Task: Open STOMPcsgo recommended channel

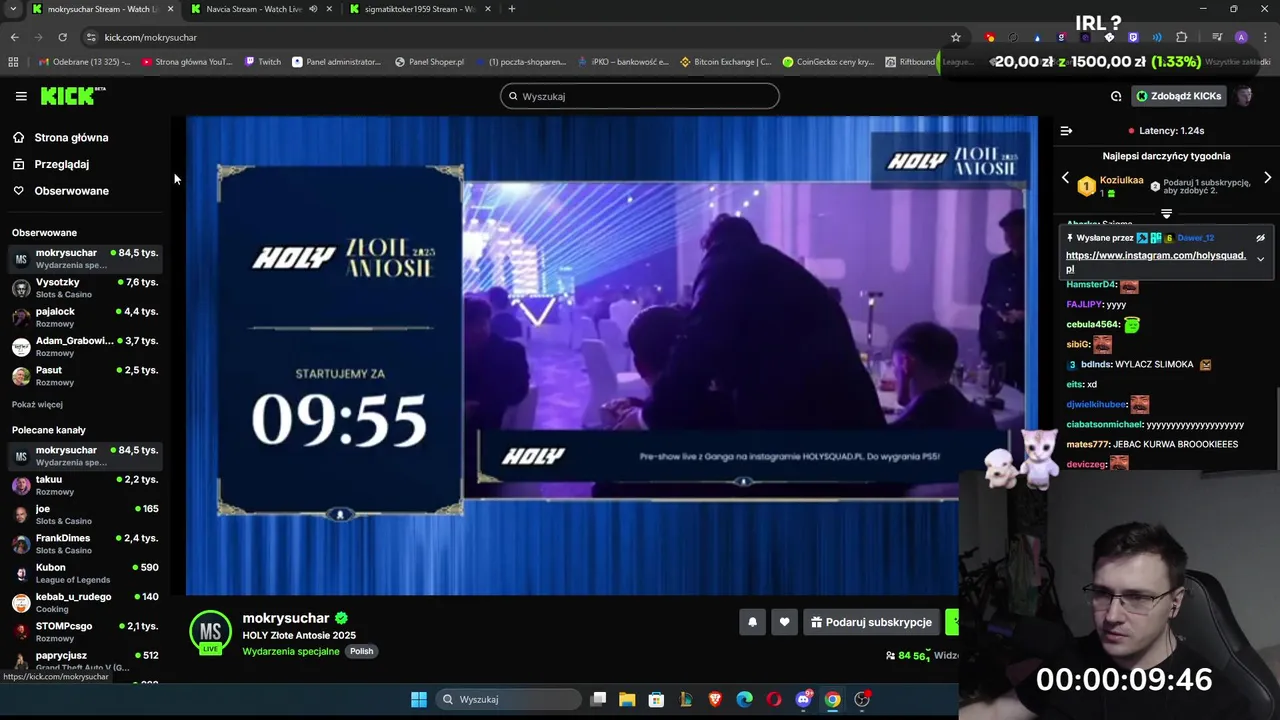Action: [x=85, y=631]
